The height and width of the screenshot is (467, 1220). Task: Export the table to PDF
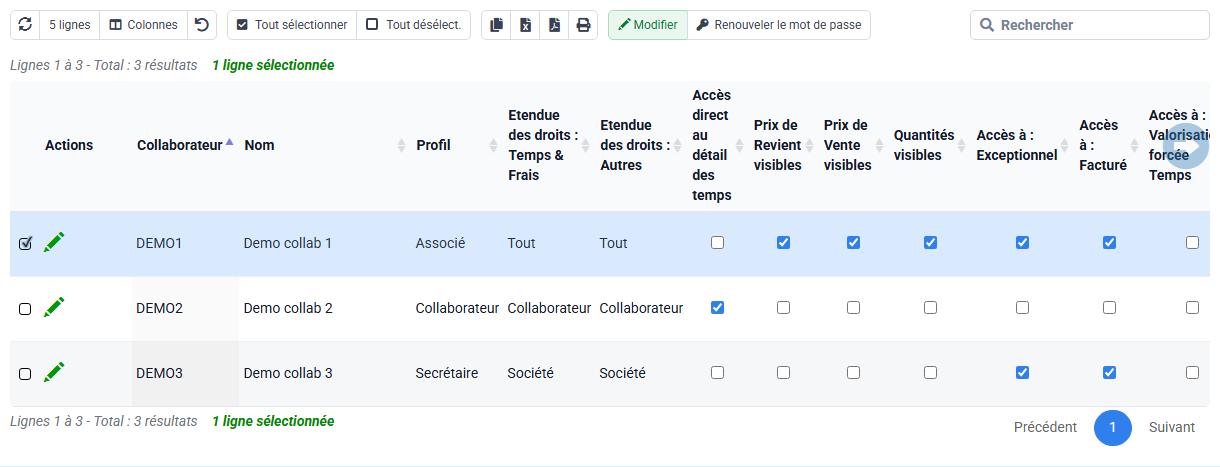pos(555,25)
